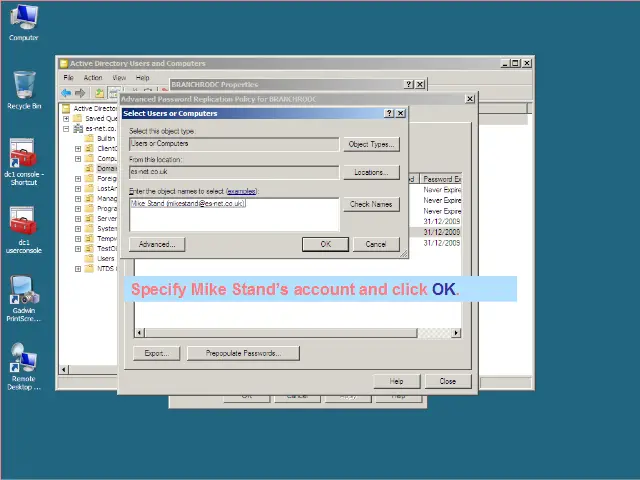Open the Computer desktop icon
Screen dimensions: 640x480
click(23, 21)
